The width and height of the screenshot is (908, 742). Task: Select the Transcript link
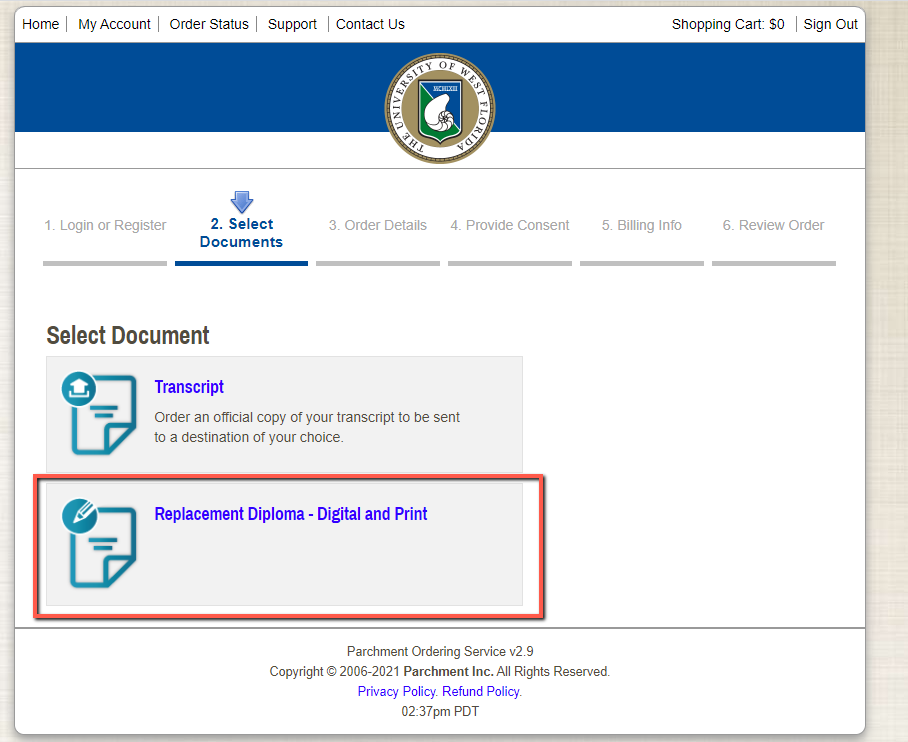coord(189,387)
